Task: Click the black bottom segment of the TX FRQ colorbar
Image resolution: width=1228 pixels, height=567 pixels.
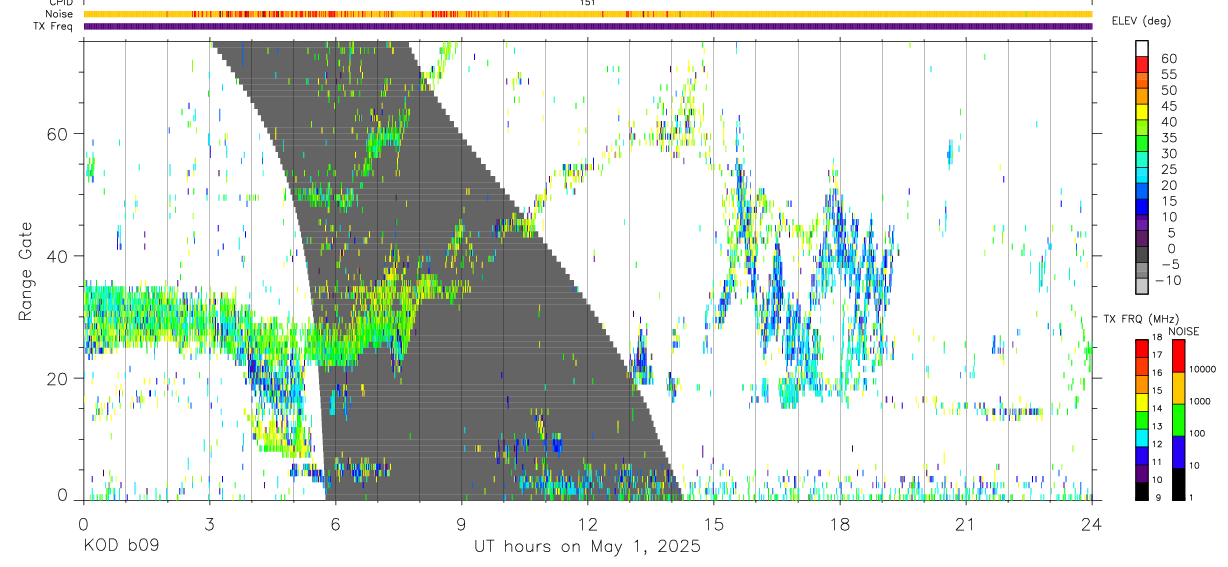Action: 1142,490
